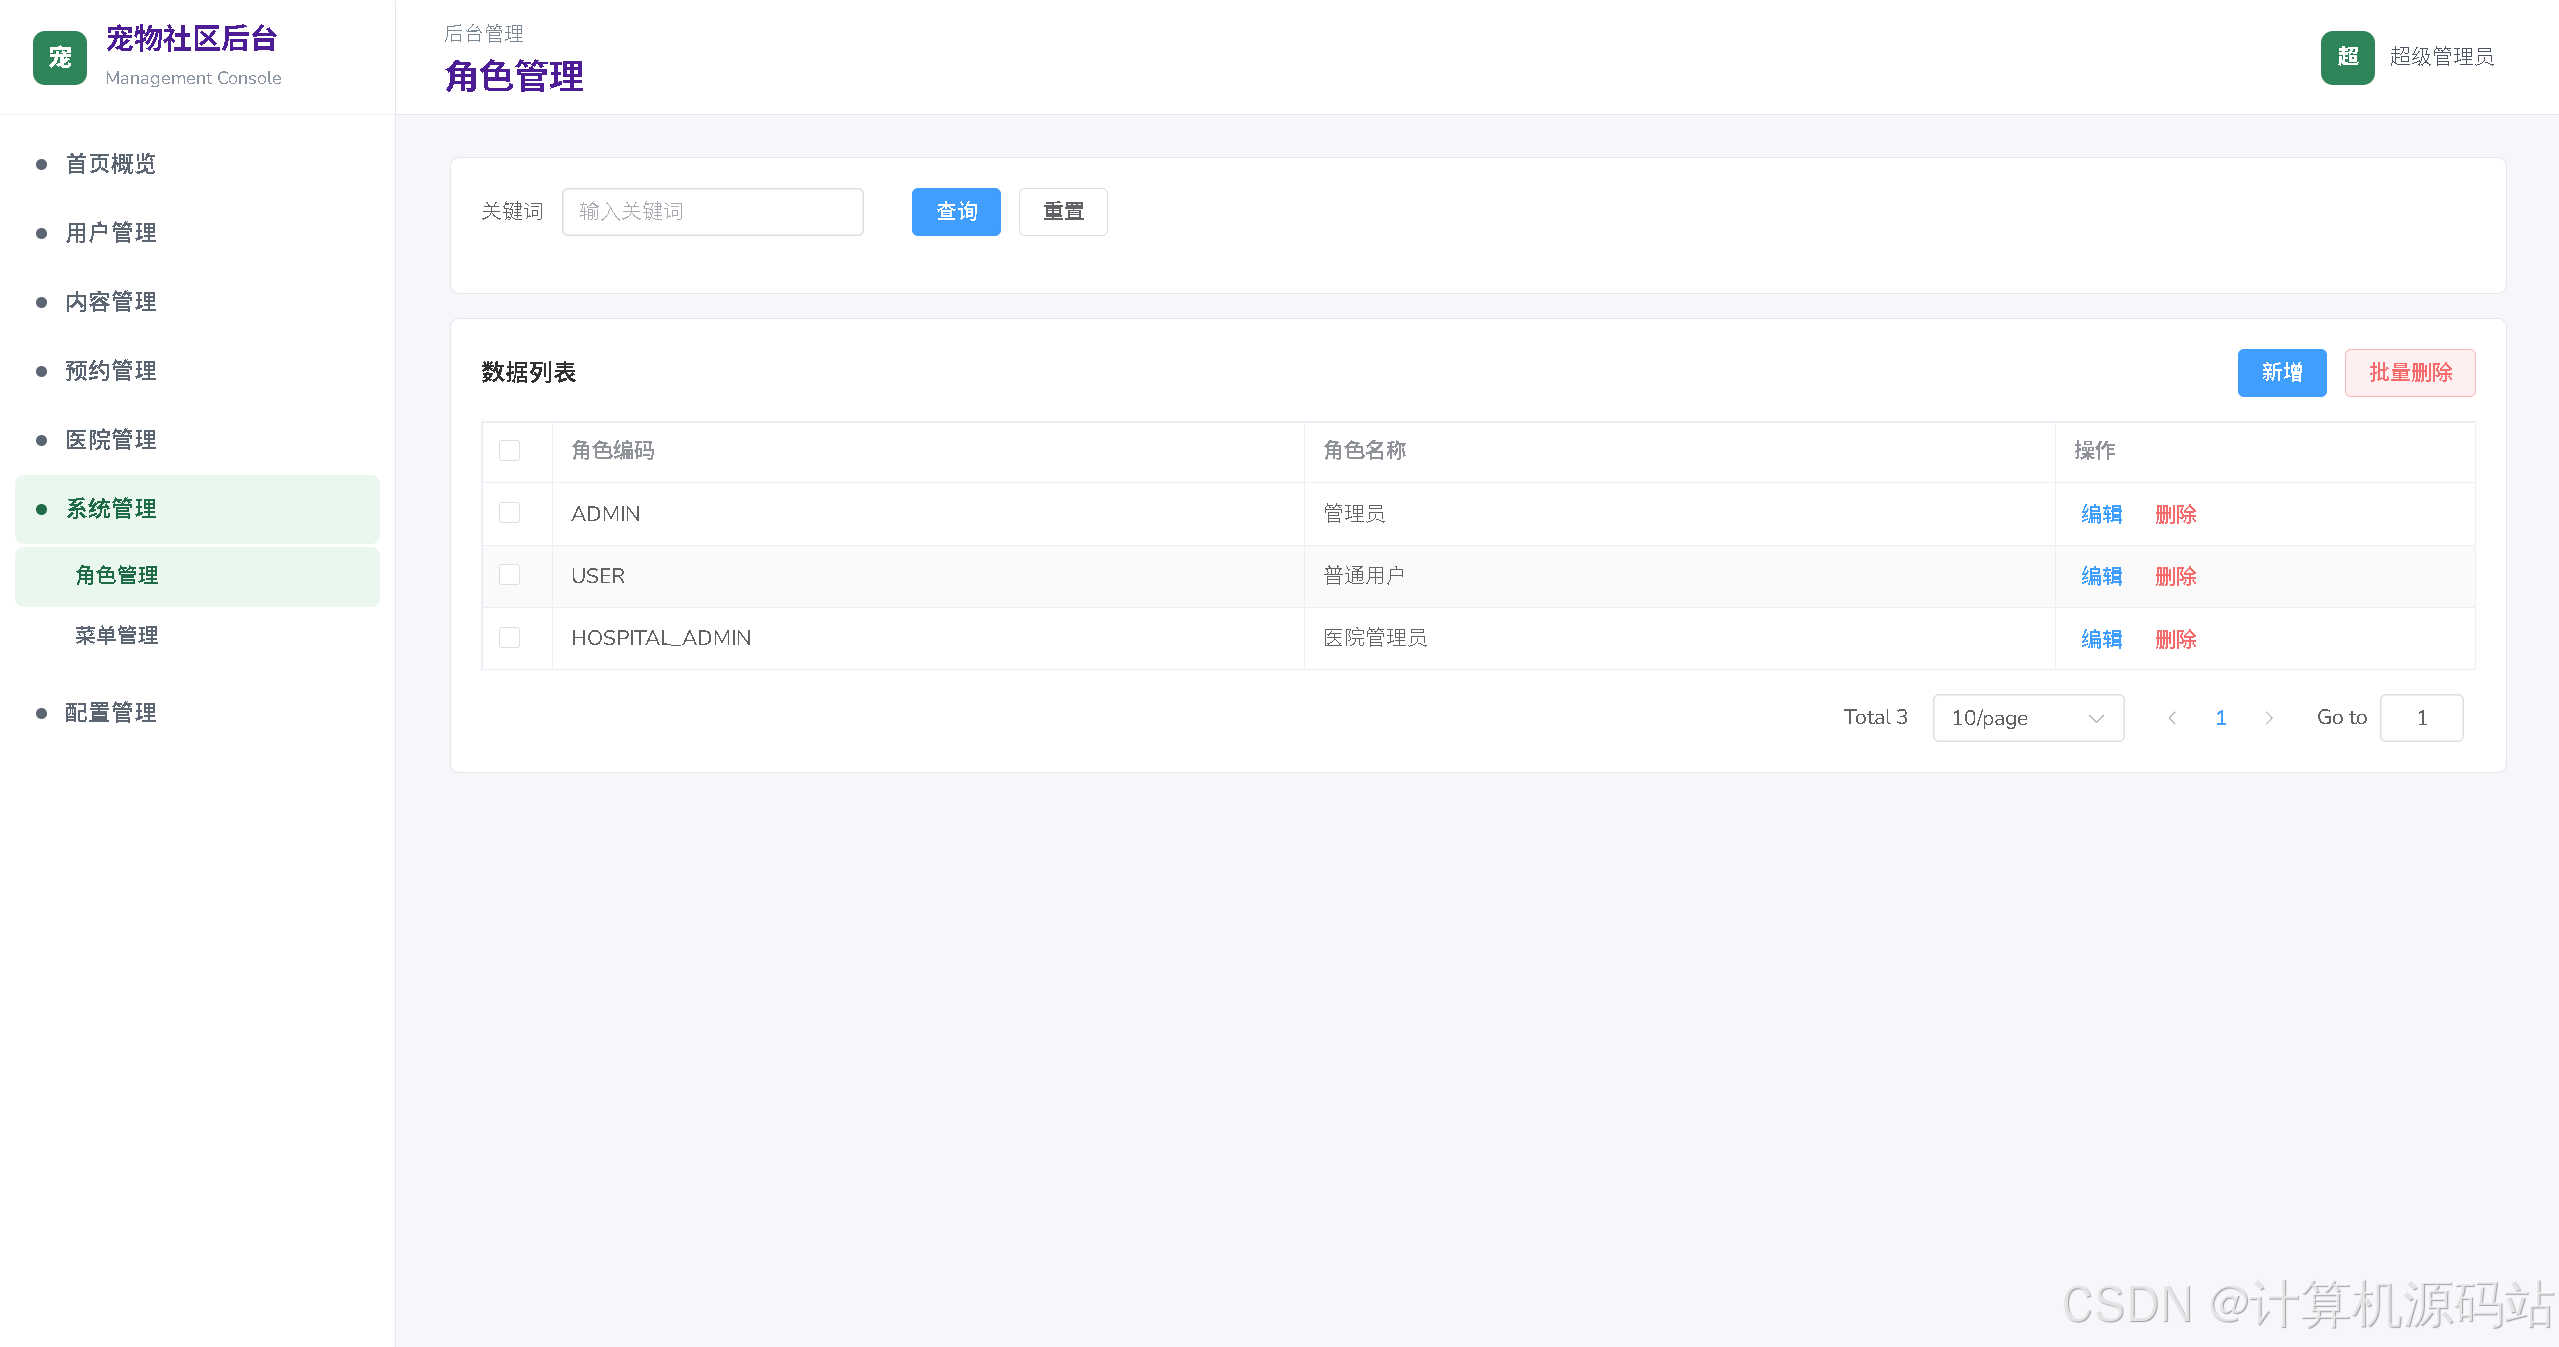Image resolution: width=2559 pixels, height=1347 pixels.
Task: Click the 后台管理 breadcrumb text
Action: (x=484, y=34)
